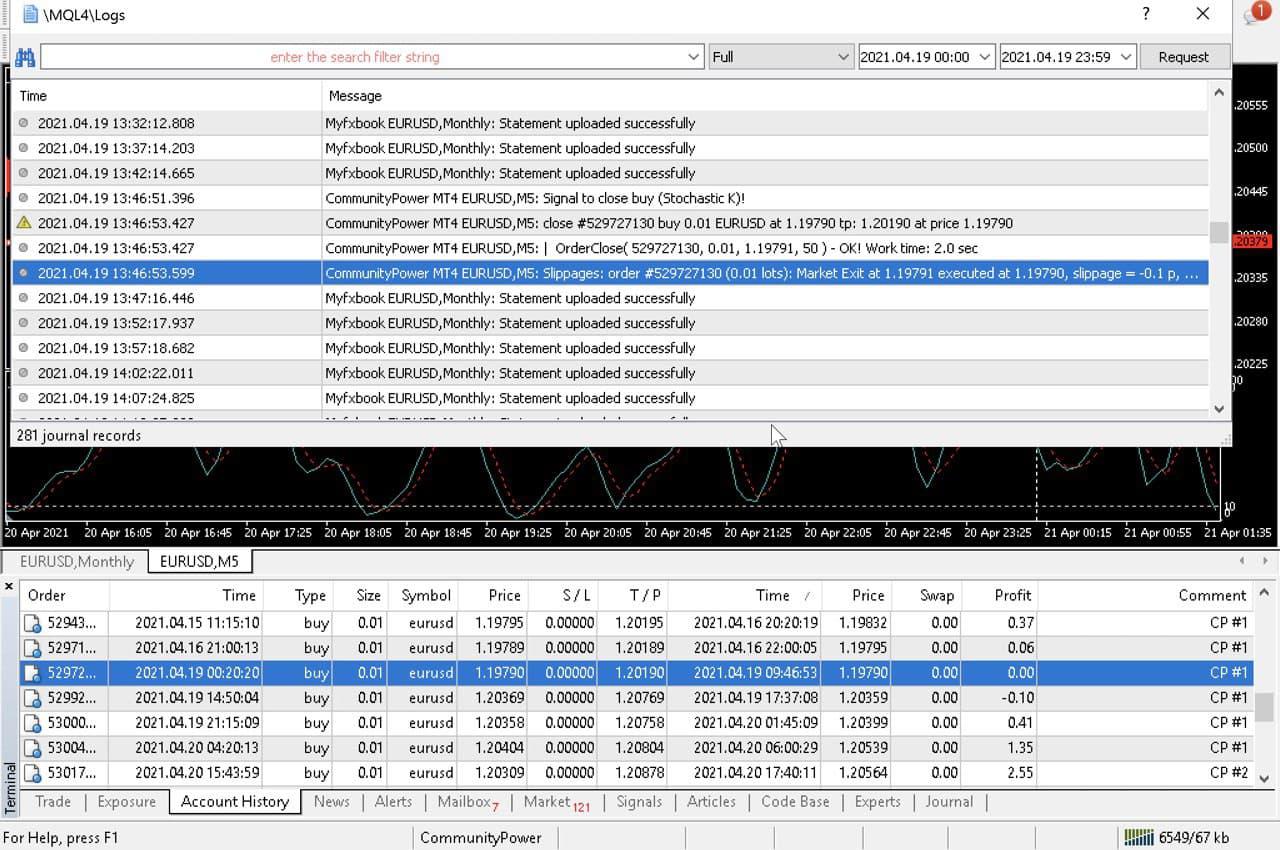This screenshot has width=1280, height=850.
Task: Click the logs scrollbar up arrow
Action: [x=1218, y=93]
